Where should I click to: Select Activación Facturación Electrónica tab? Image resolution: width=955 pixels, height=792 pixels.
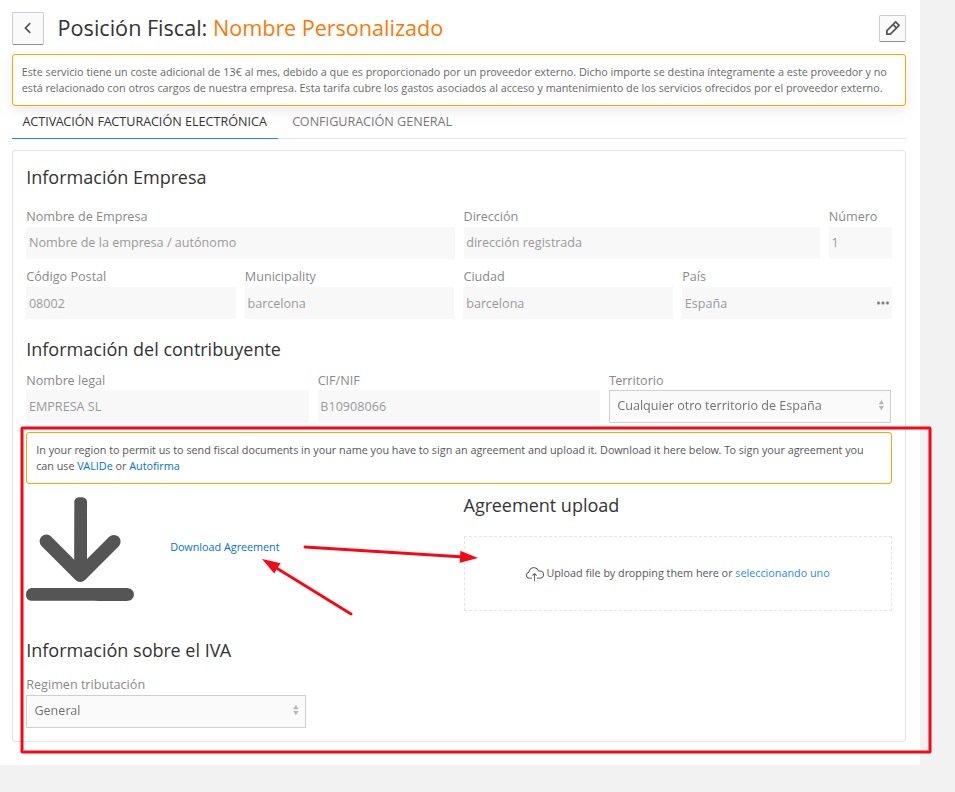pos(145,122)
